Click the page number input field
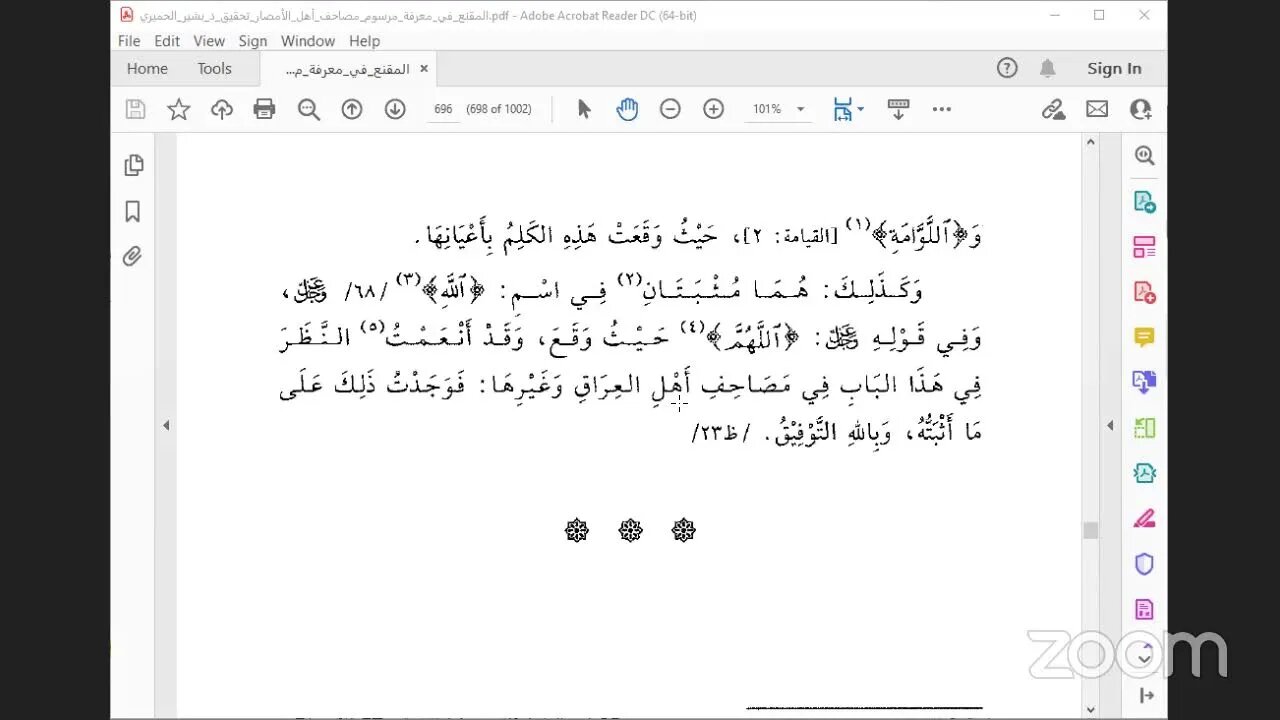 coord(444,109)
